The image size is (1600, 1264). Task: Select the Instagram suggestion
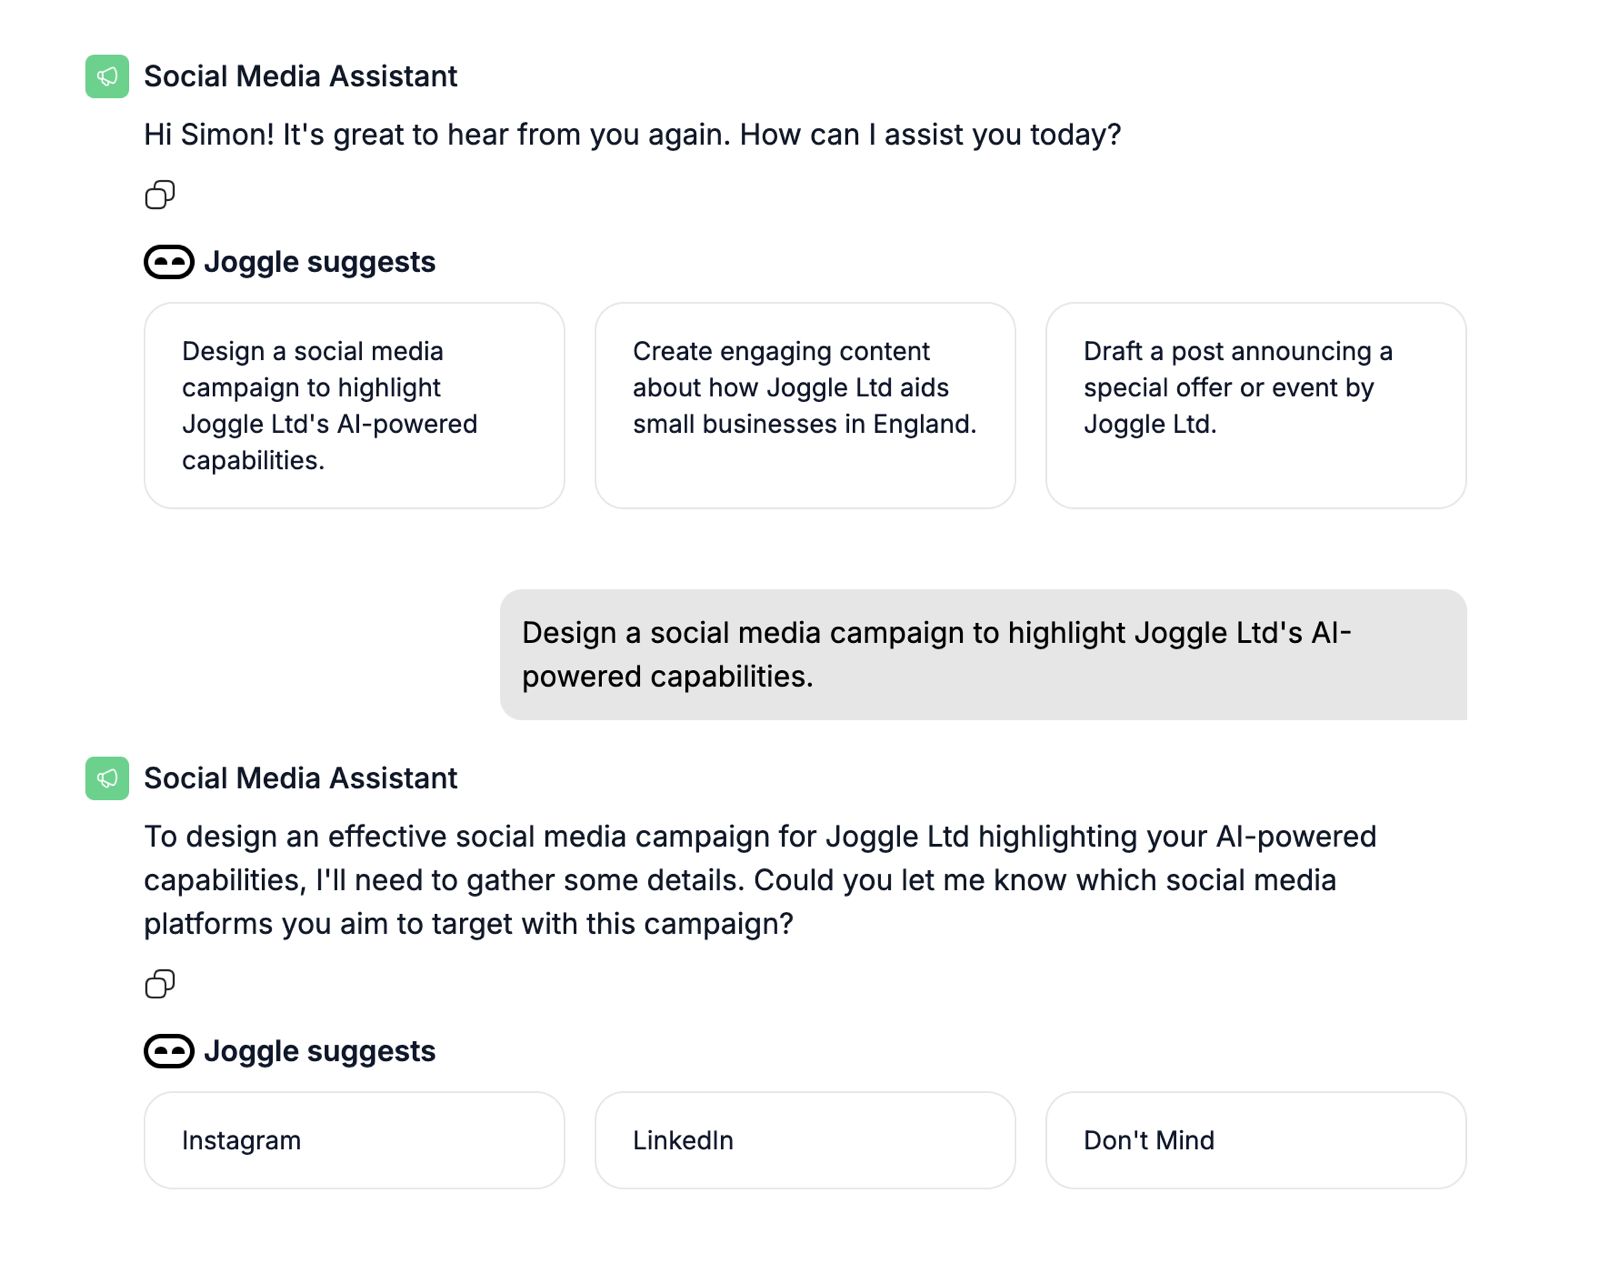coord(354,1140)
